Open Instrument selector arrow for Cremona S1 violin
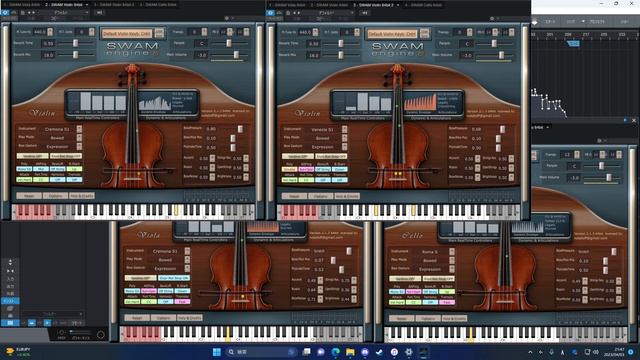Image resolution: width=640 pixels, height=360 pixels. (x=79, y=129)
